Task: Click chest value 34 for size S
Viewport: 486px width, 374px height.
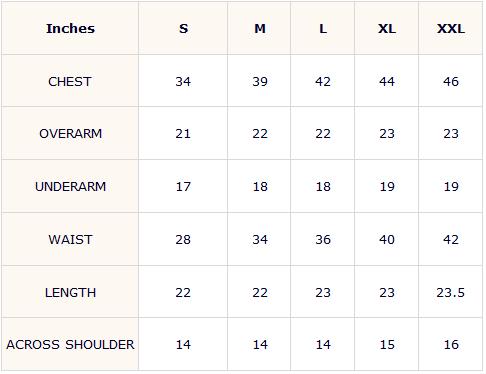Action: tap(183, 82)
